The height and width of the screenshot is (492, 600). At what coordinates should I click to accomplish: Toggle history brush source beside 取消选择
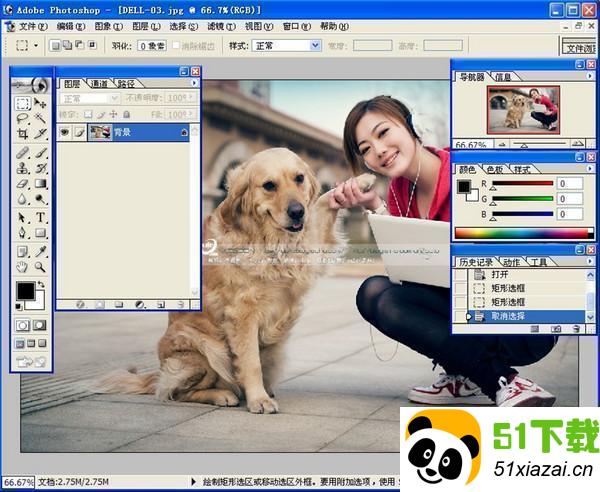pos(461,316)
